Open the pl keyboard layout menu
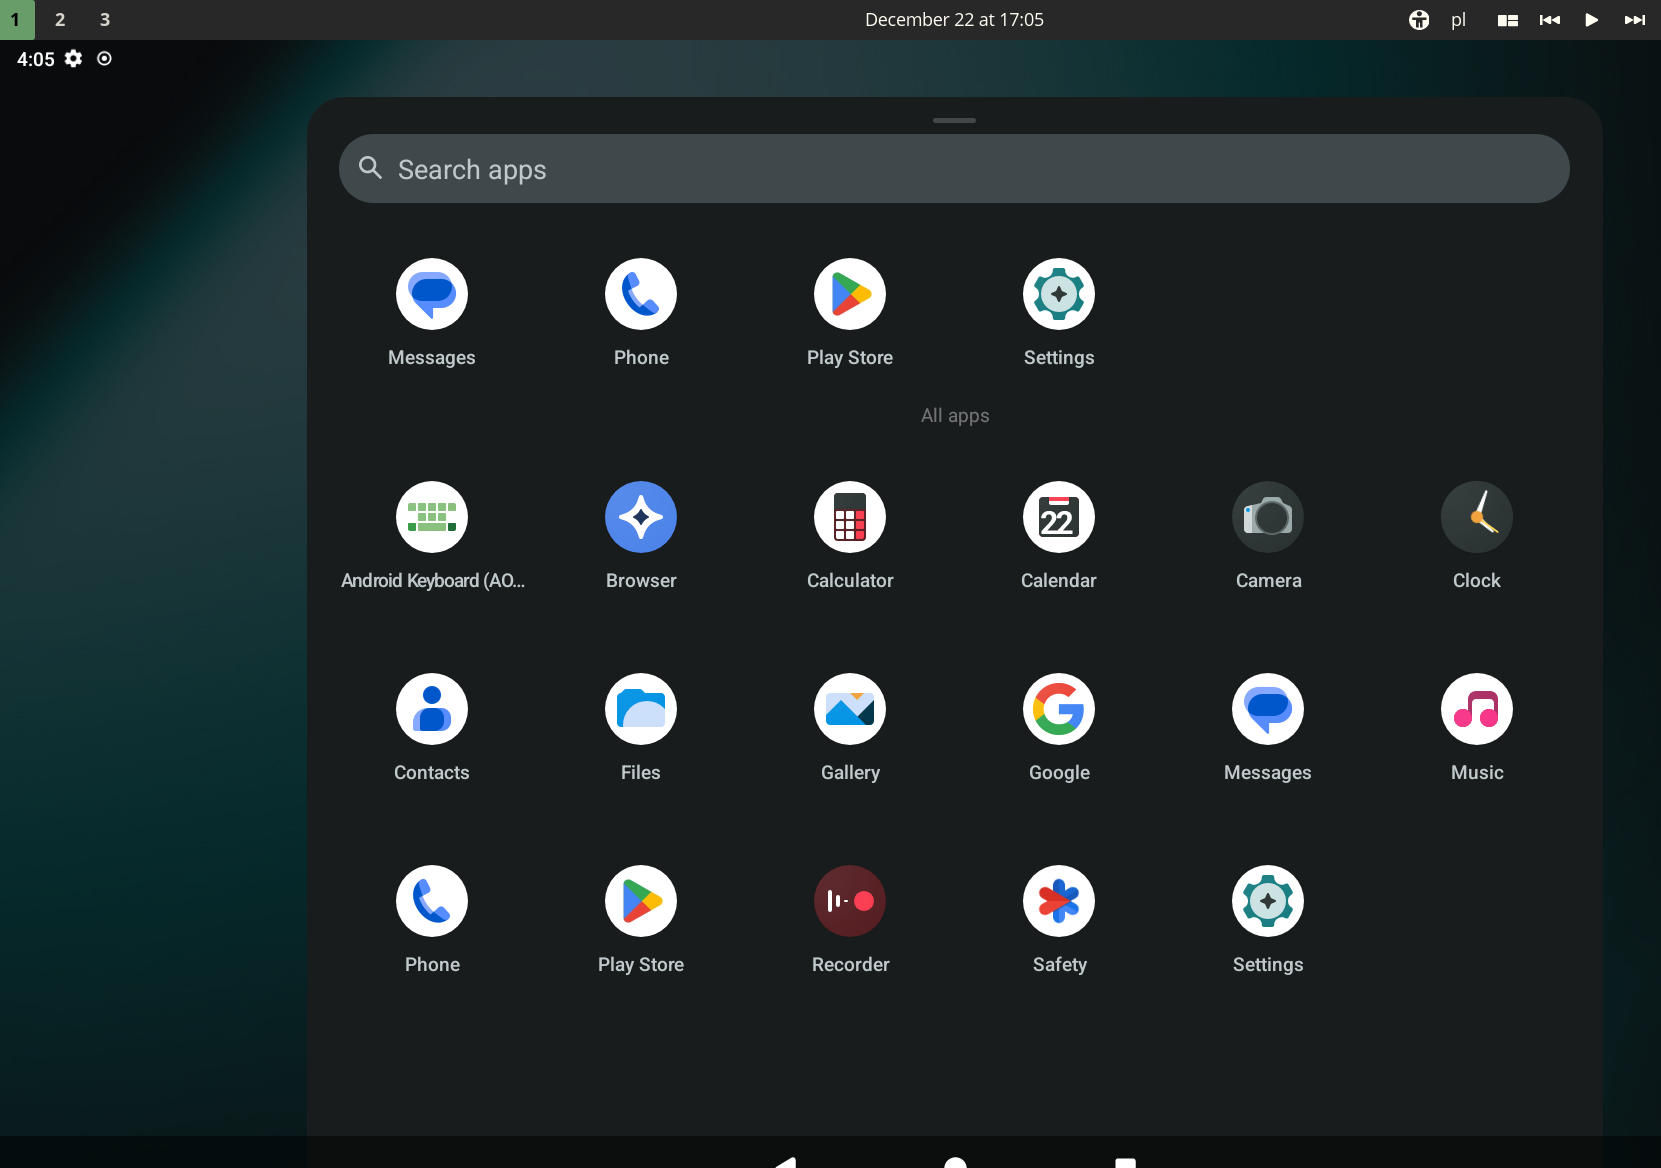 (1458, 20)
